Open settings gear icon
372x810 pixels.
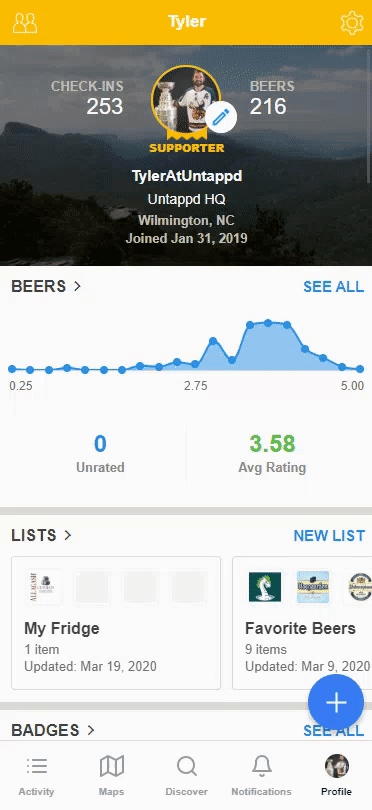[352, 23]
